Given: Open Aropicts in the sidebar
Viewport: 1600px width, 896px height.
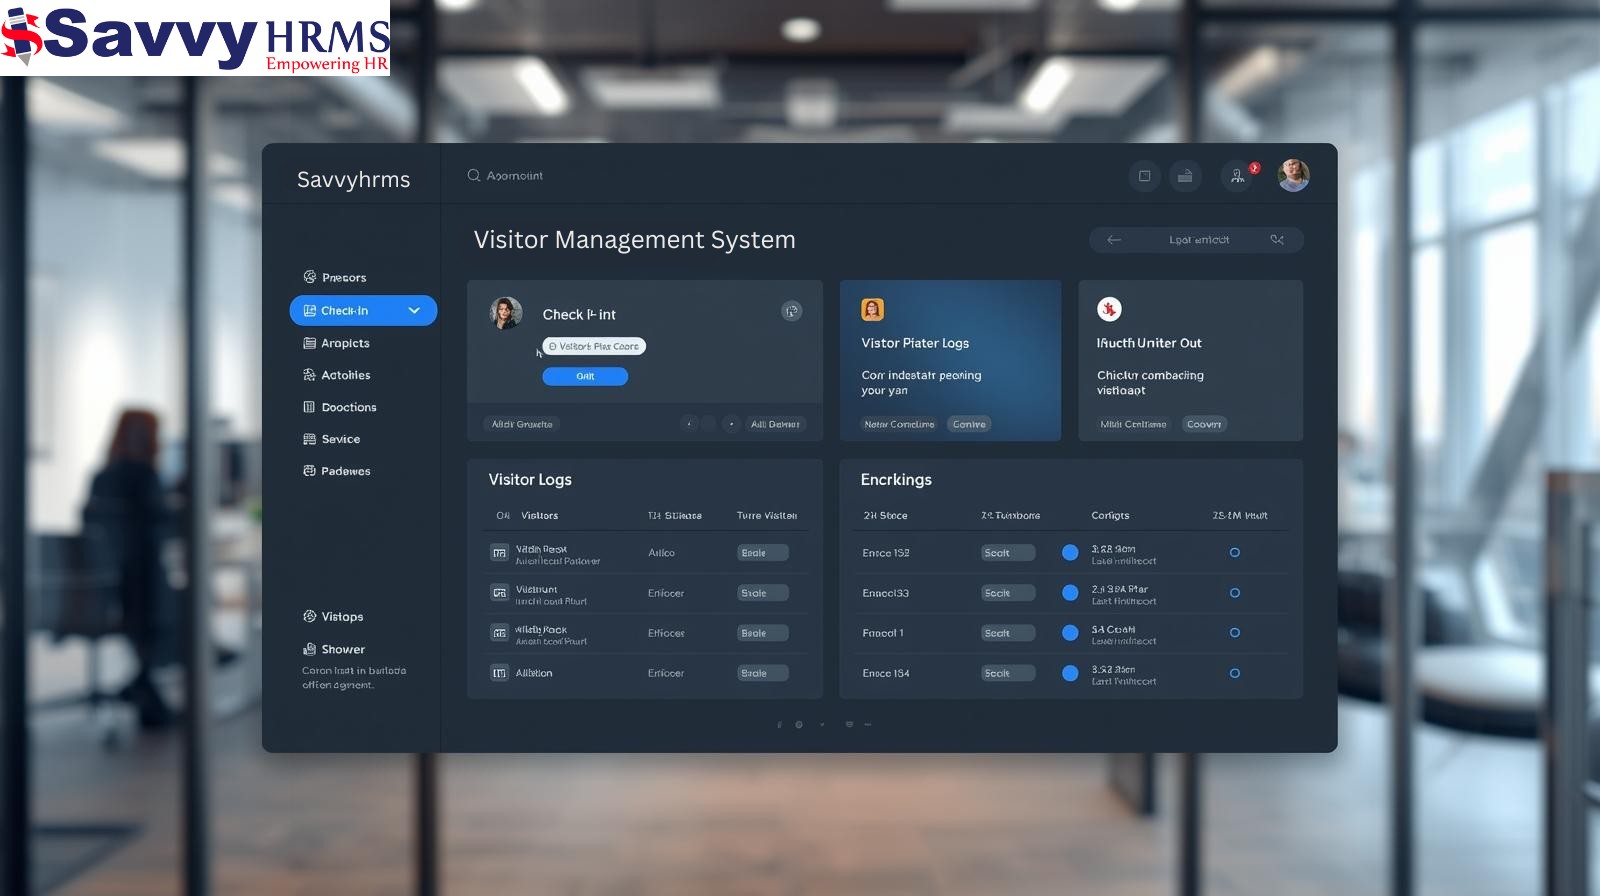Looking at the screenshot, I should click(345, 343).
